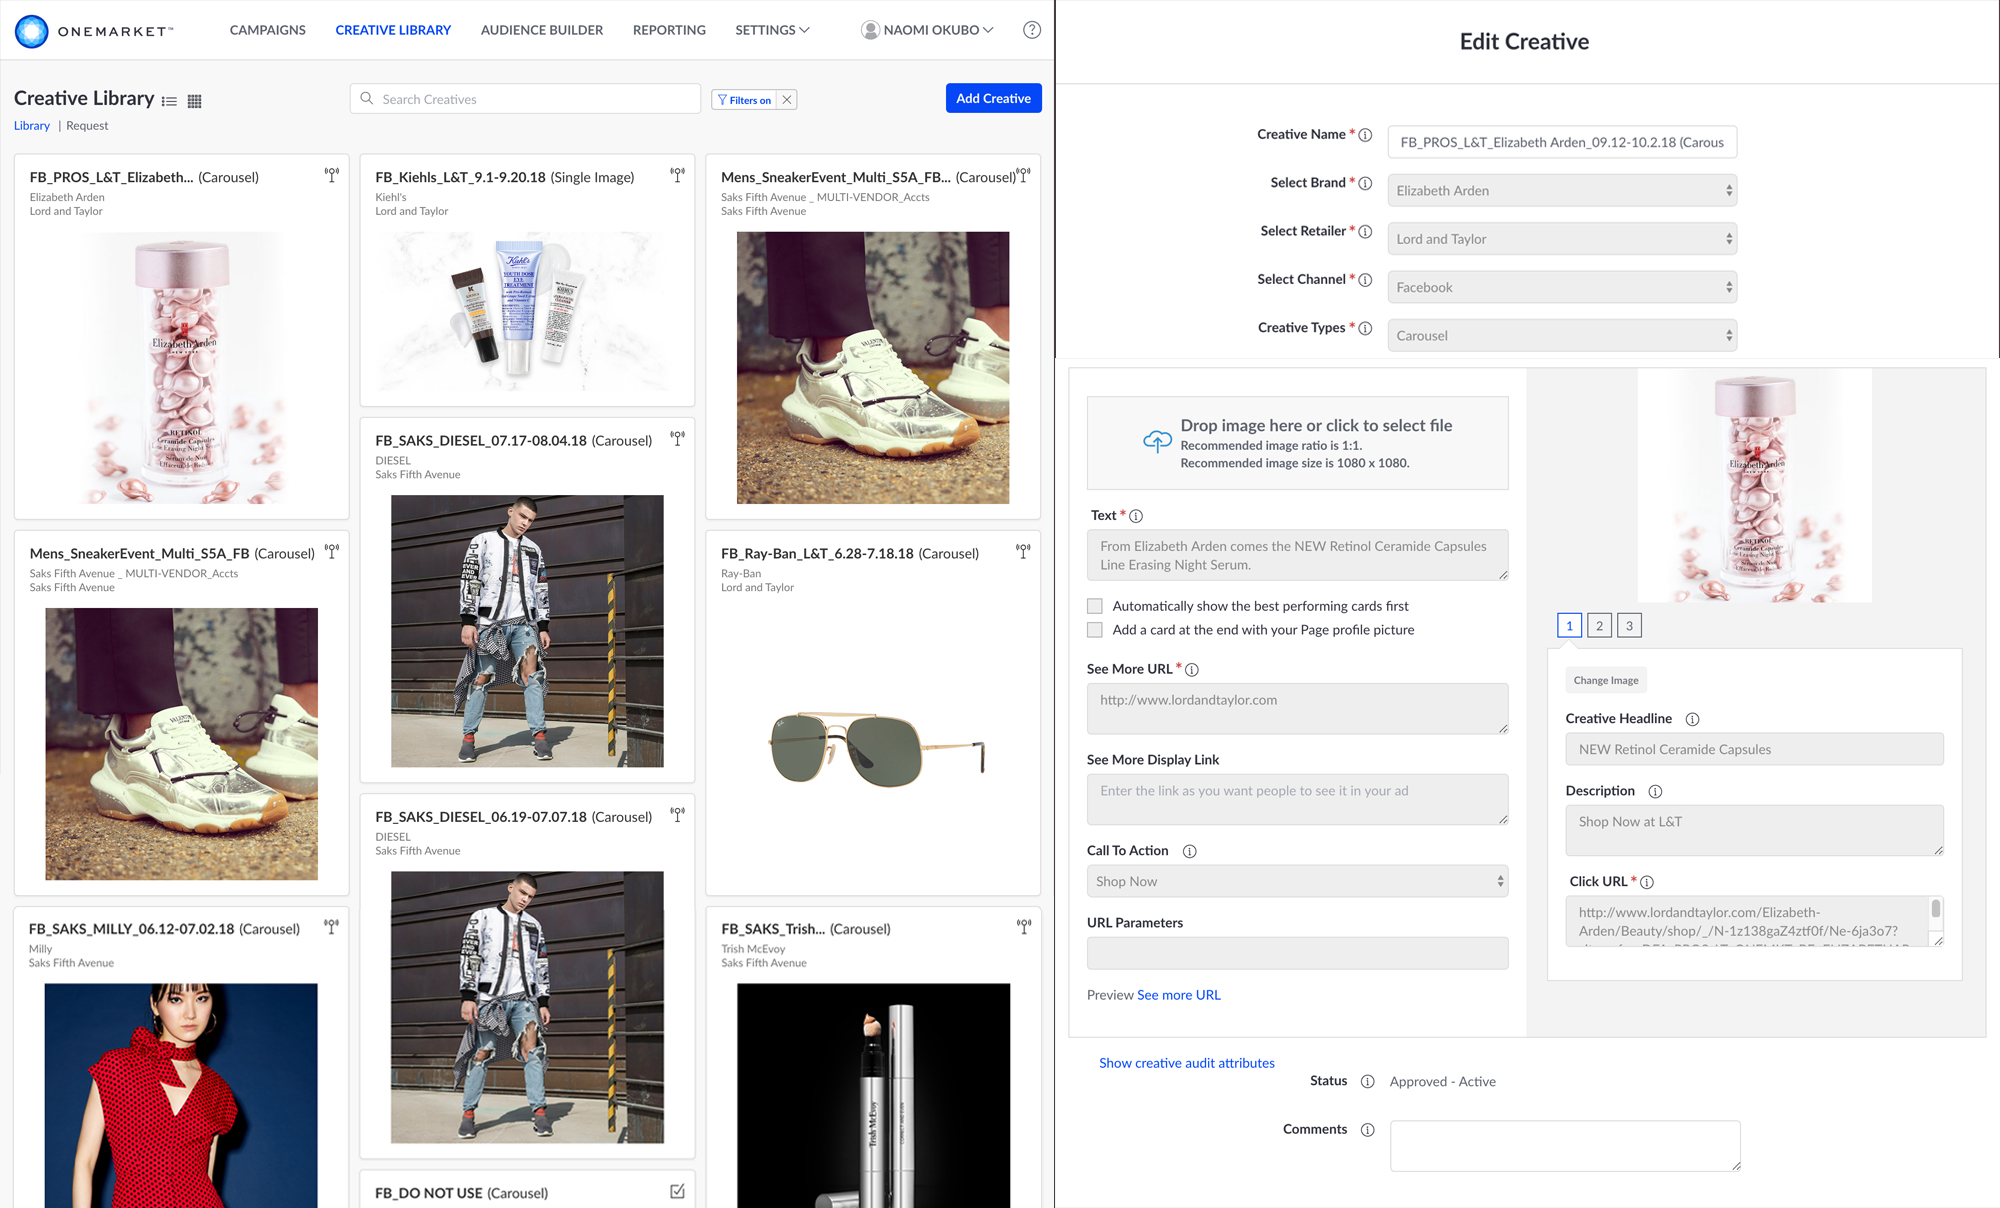Viewport: 2000px width, 1208px height.
Task: Expand the Settings menu
Action: tap(772, 30)
